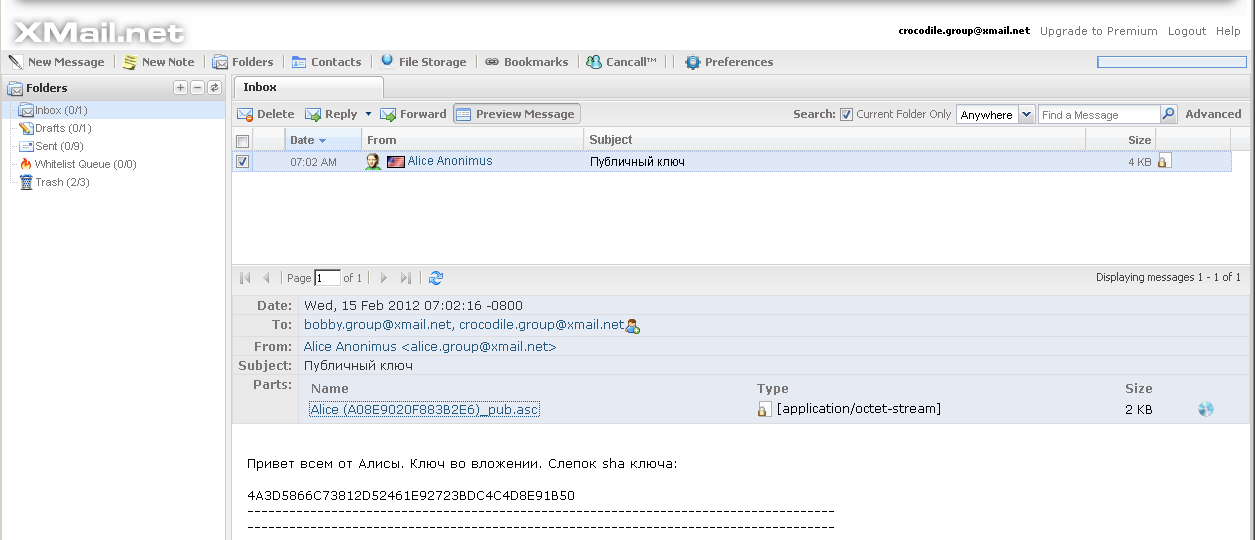Click the sender avatar icon in list

(x=373, y=161)
